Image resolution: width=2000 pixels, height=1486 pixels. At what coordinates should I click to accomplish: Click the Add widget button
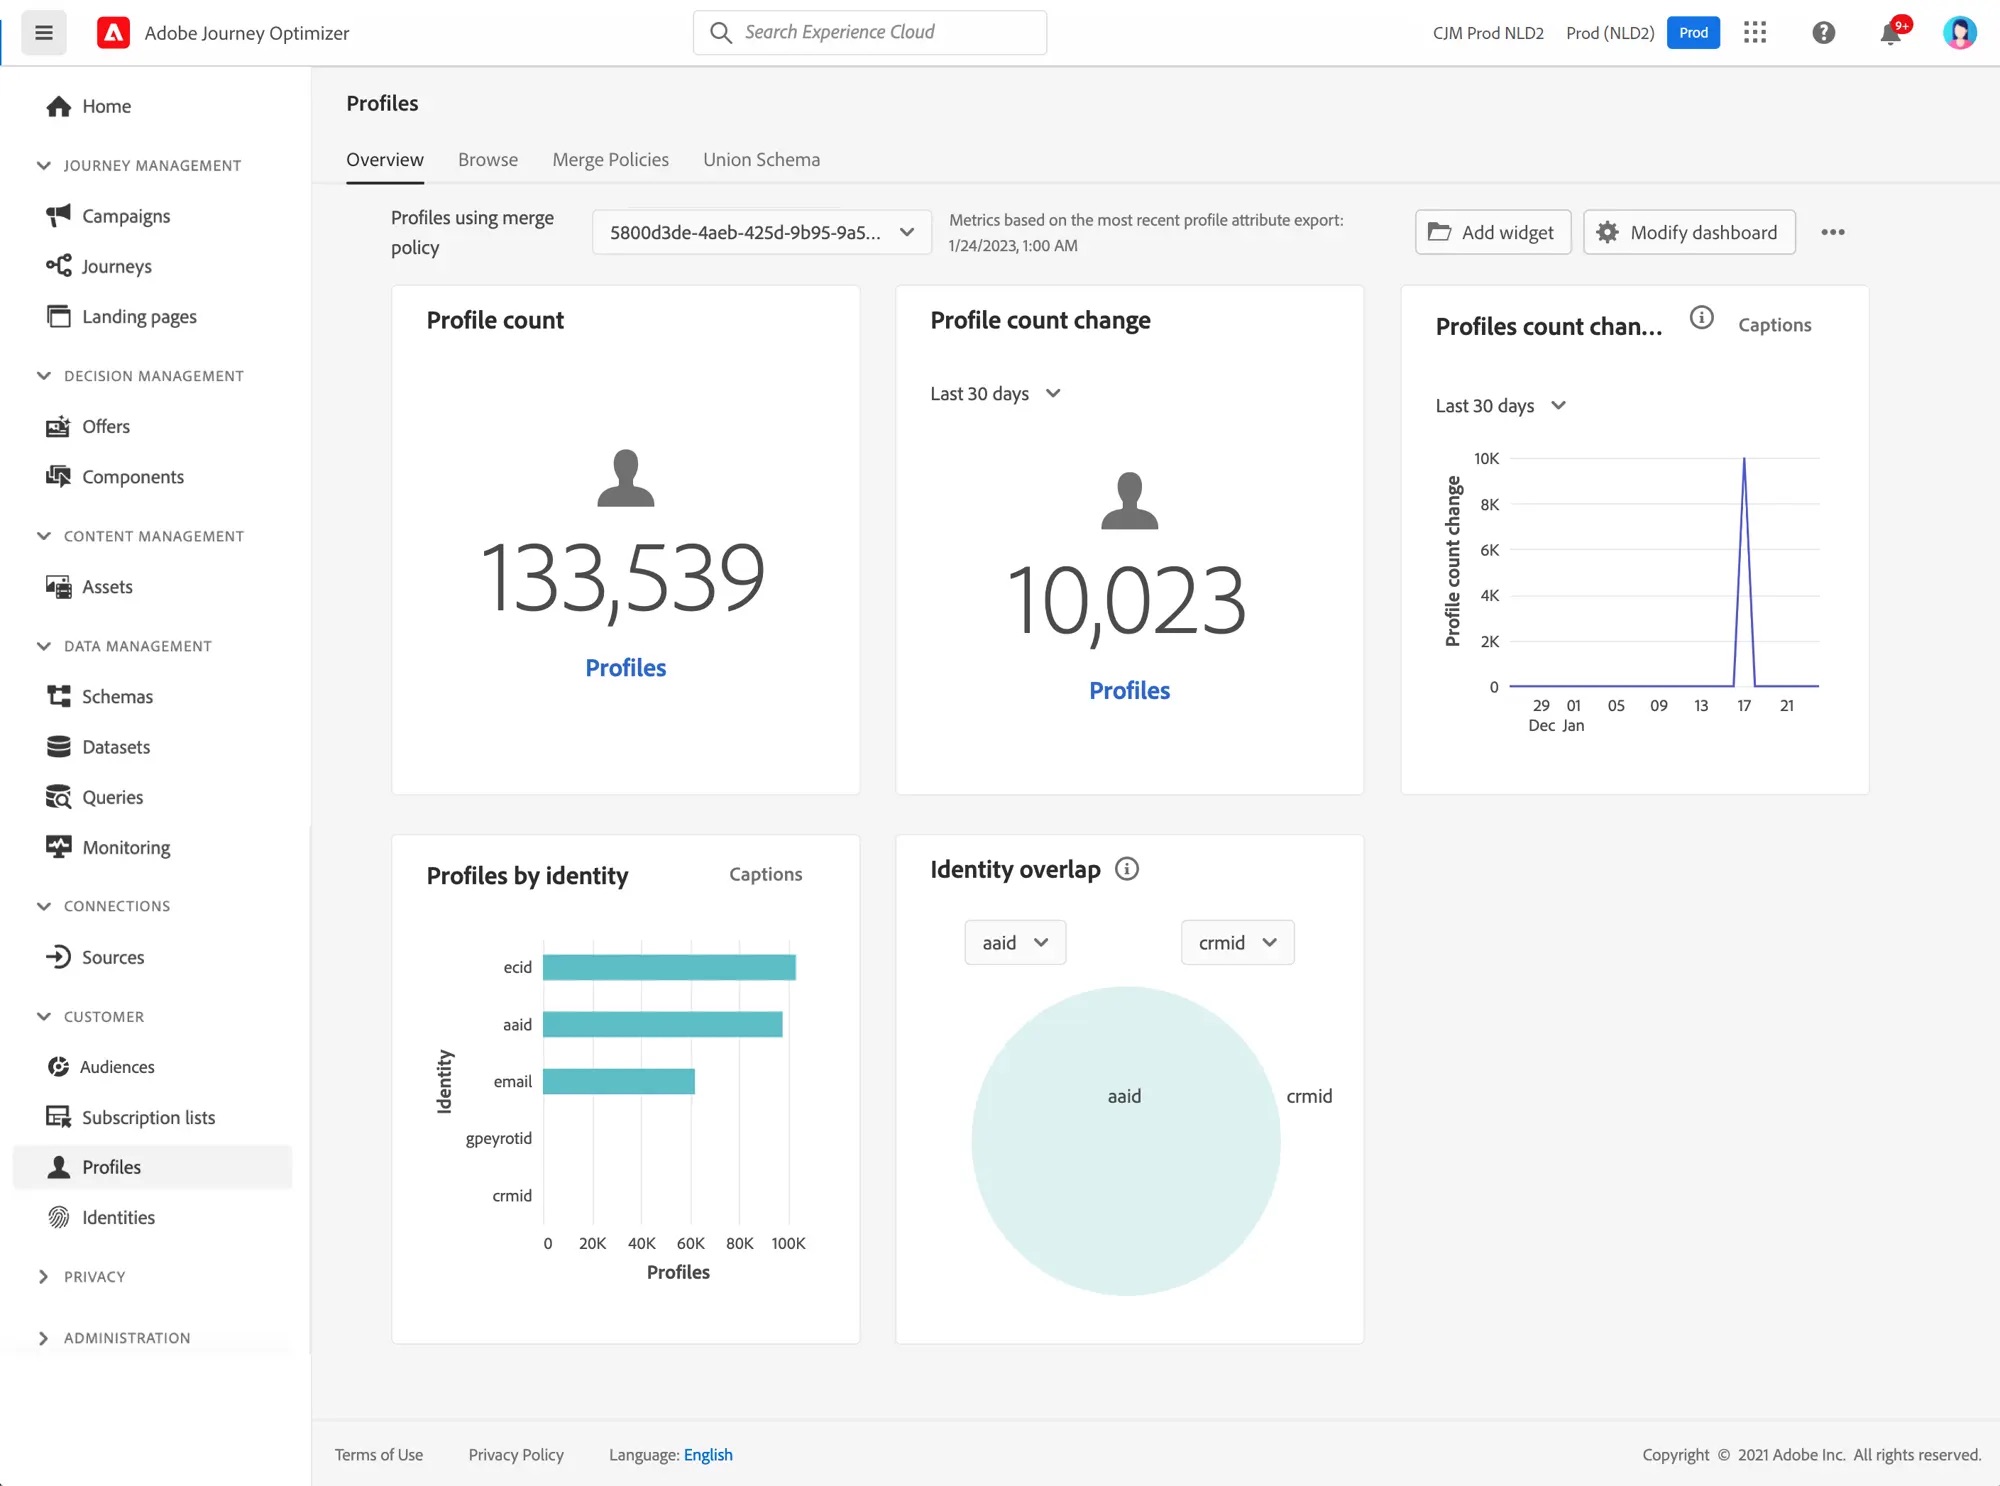point(1492,232)
